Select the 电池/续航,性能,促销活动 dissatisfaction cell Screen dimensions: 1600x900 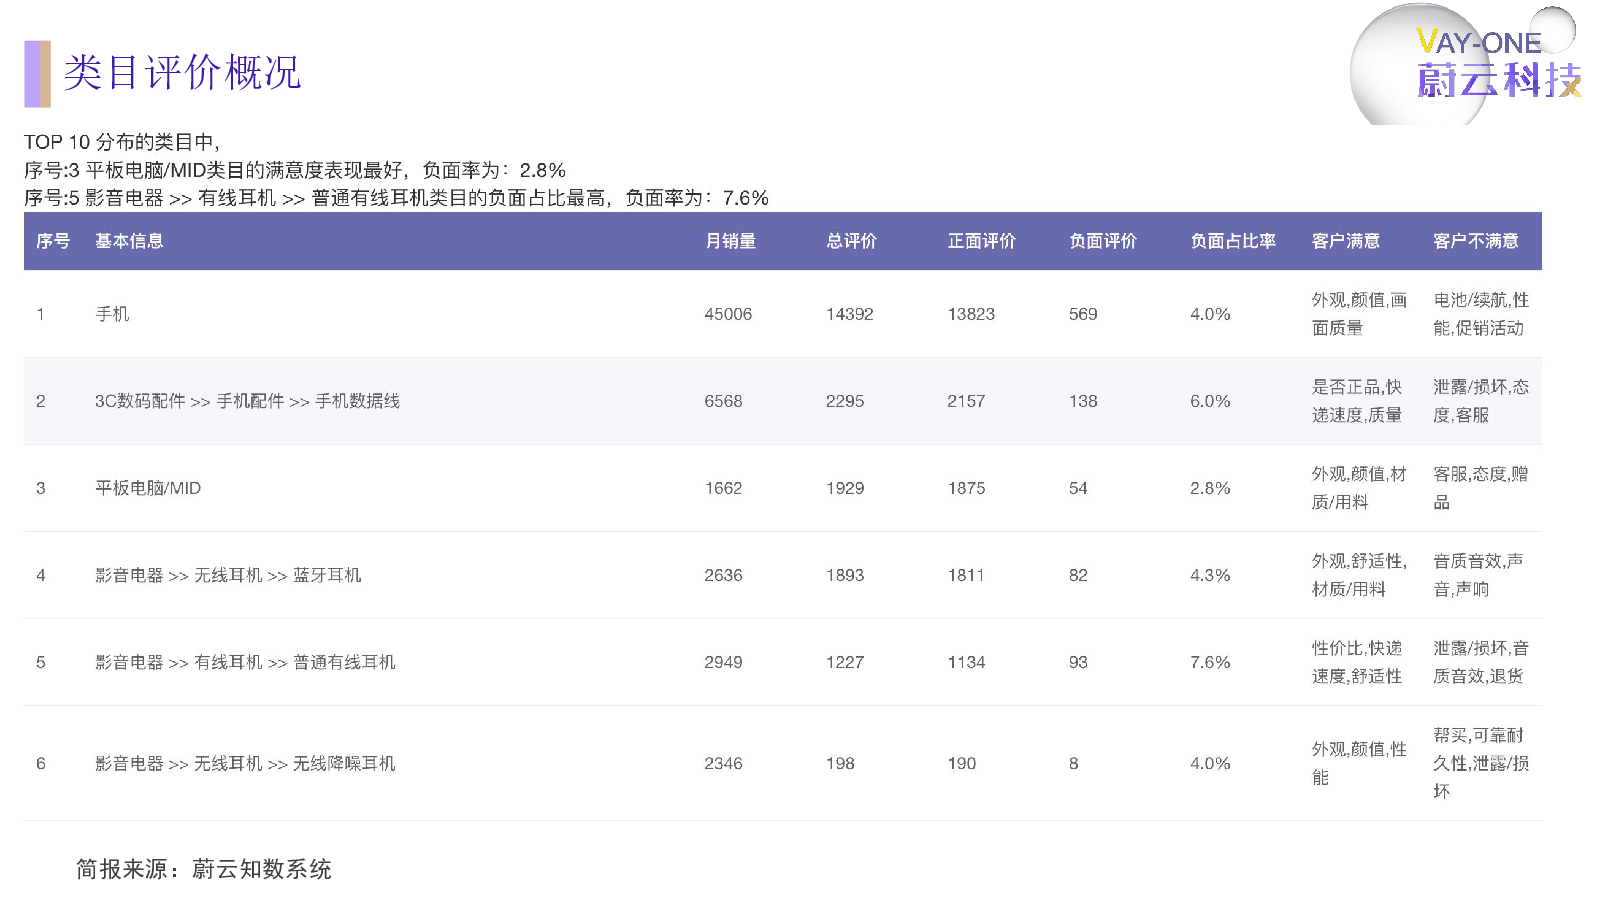[1480, 314]
